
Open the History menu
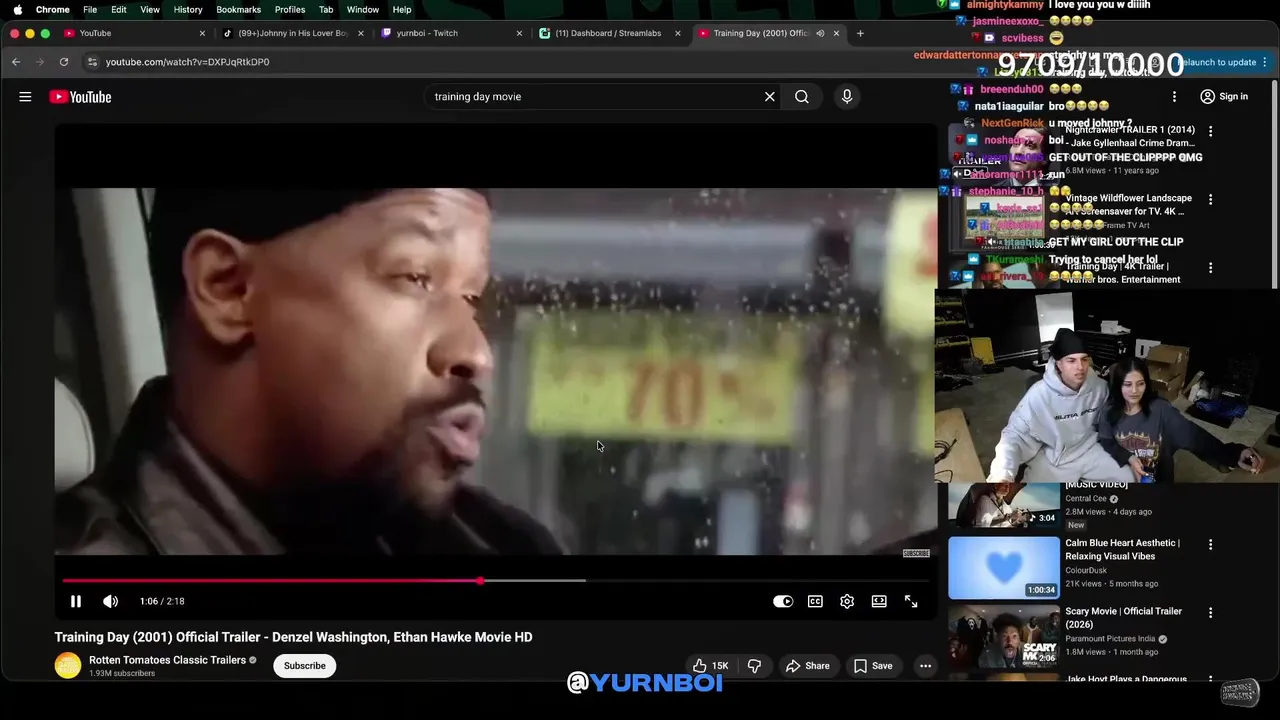[x=188, y=9]
